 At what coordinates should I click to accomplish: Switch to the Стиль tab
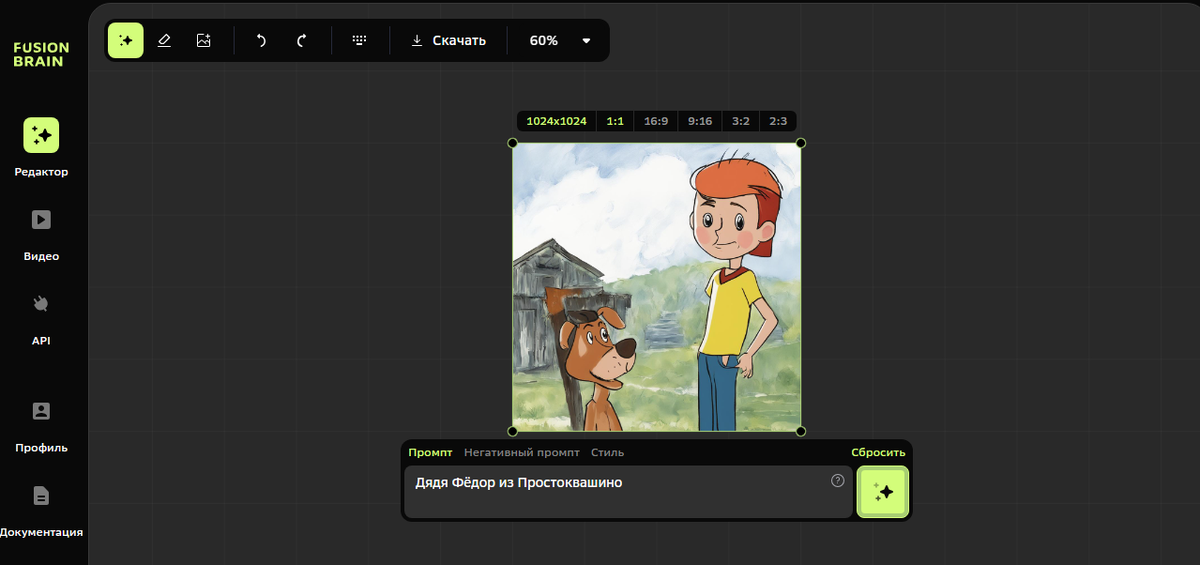click(x=607, y=453)
